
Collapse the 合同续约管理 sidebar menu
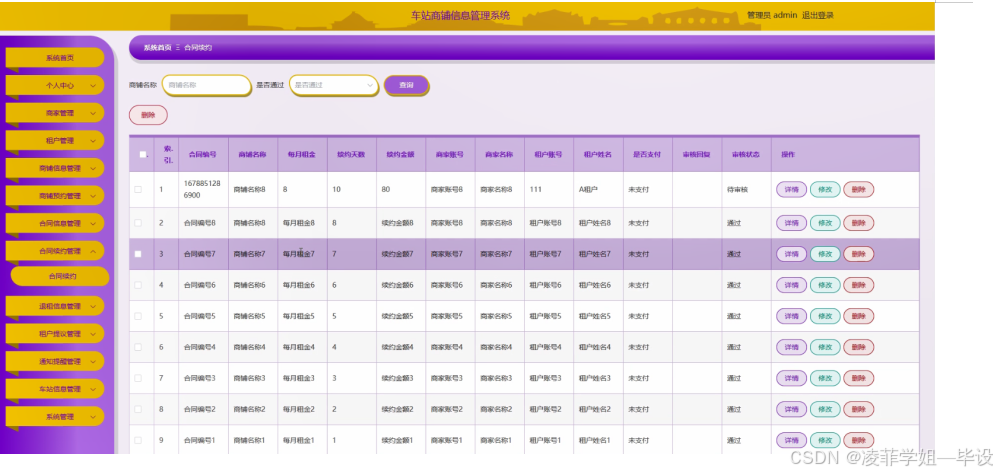tap(55, 251)
